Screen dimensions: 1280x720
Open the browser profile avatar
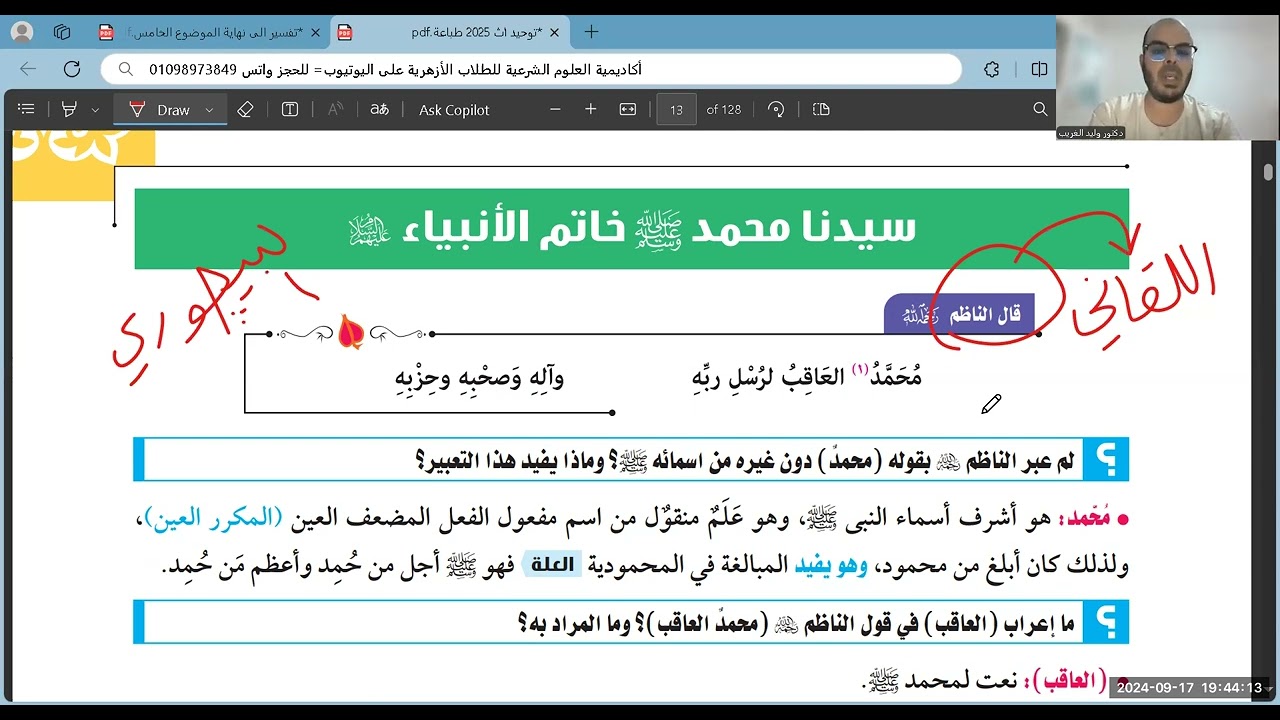pyautogui.click(x=21, y=32)
